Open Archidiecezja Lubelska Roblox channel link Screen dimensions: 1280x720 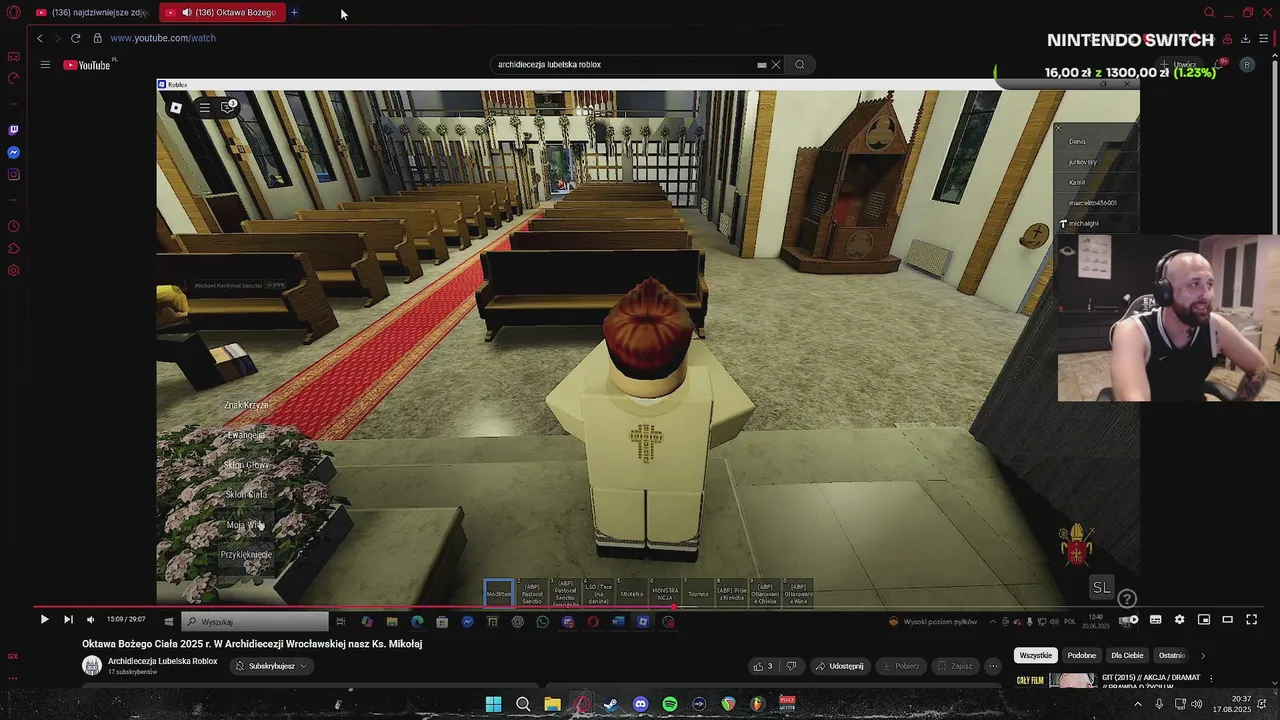(x=163, y=661)
